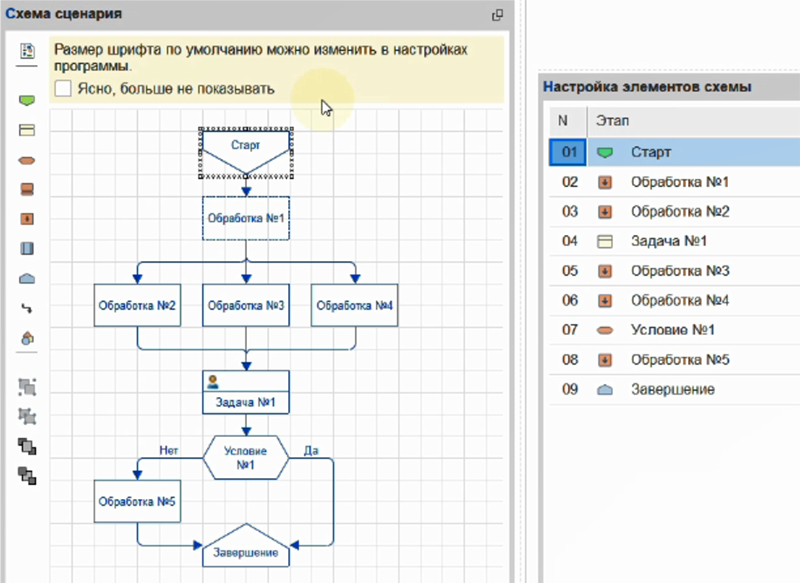This screenshot has height=583, width=800.
Task: Select the Старт block in the diagram
Action: (246, 153)
